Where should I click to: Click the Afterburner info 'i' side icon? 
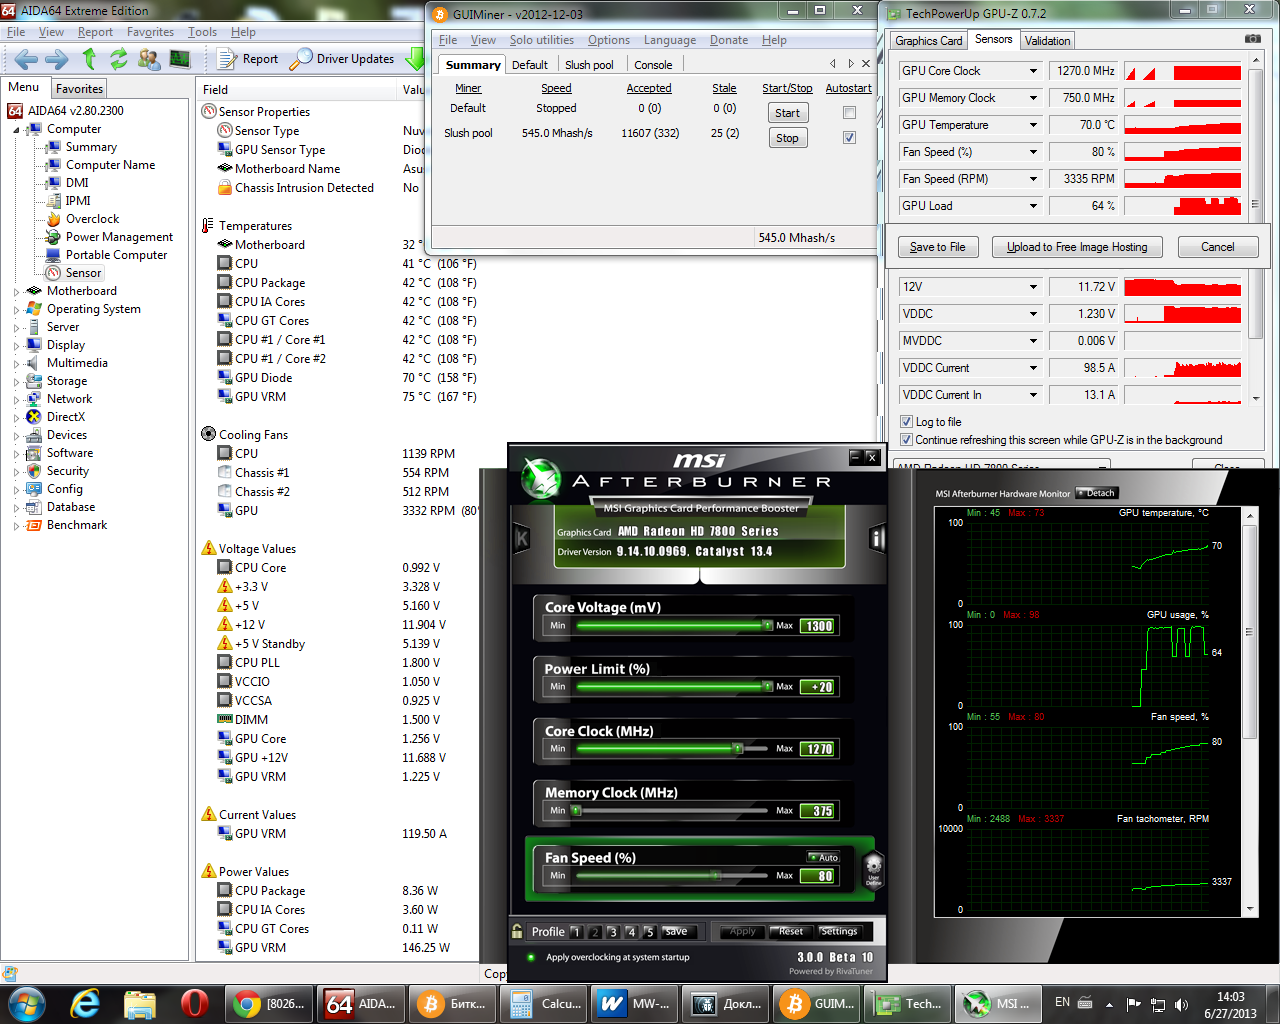[x=877, y=539]
